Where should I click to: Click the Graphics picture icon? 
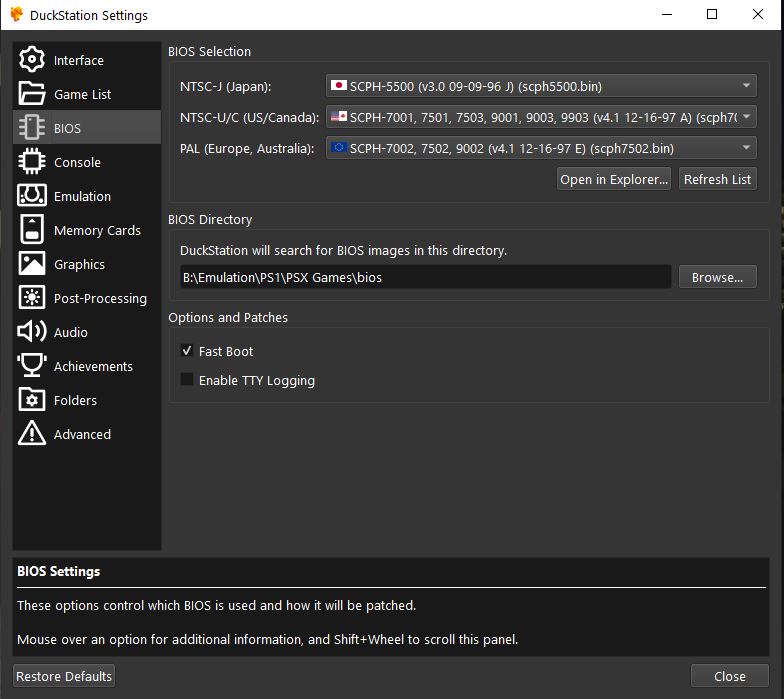pyautogui.click(x=32, y=264)
